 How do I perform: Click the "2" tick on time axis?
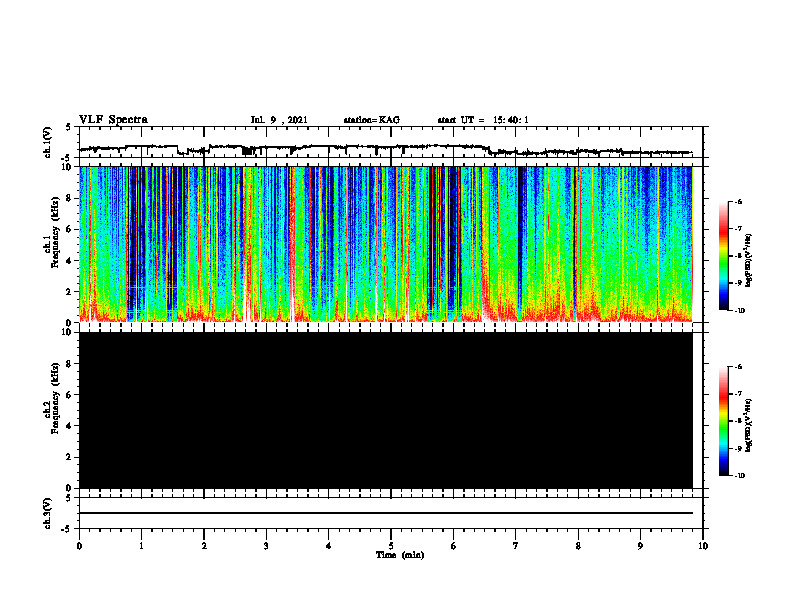pyautogui.click(x=204, y=546)
